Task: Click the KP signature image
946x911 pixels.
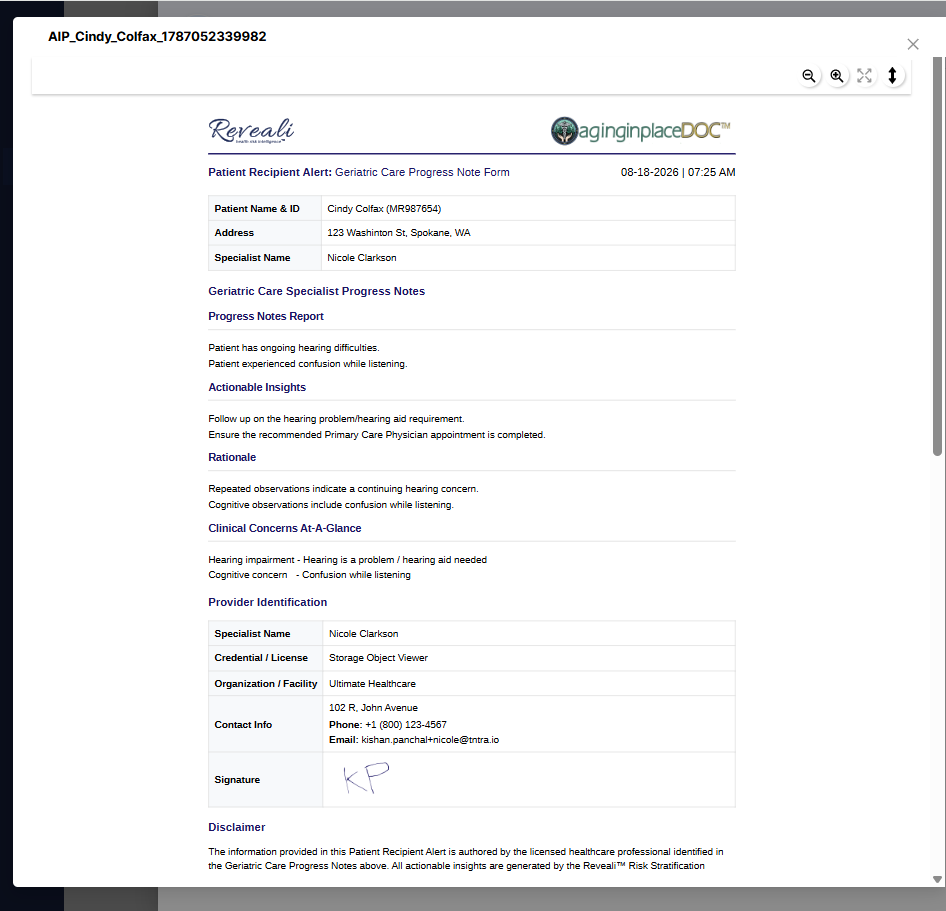Action: (366, 778)
